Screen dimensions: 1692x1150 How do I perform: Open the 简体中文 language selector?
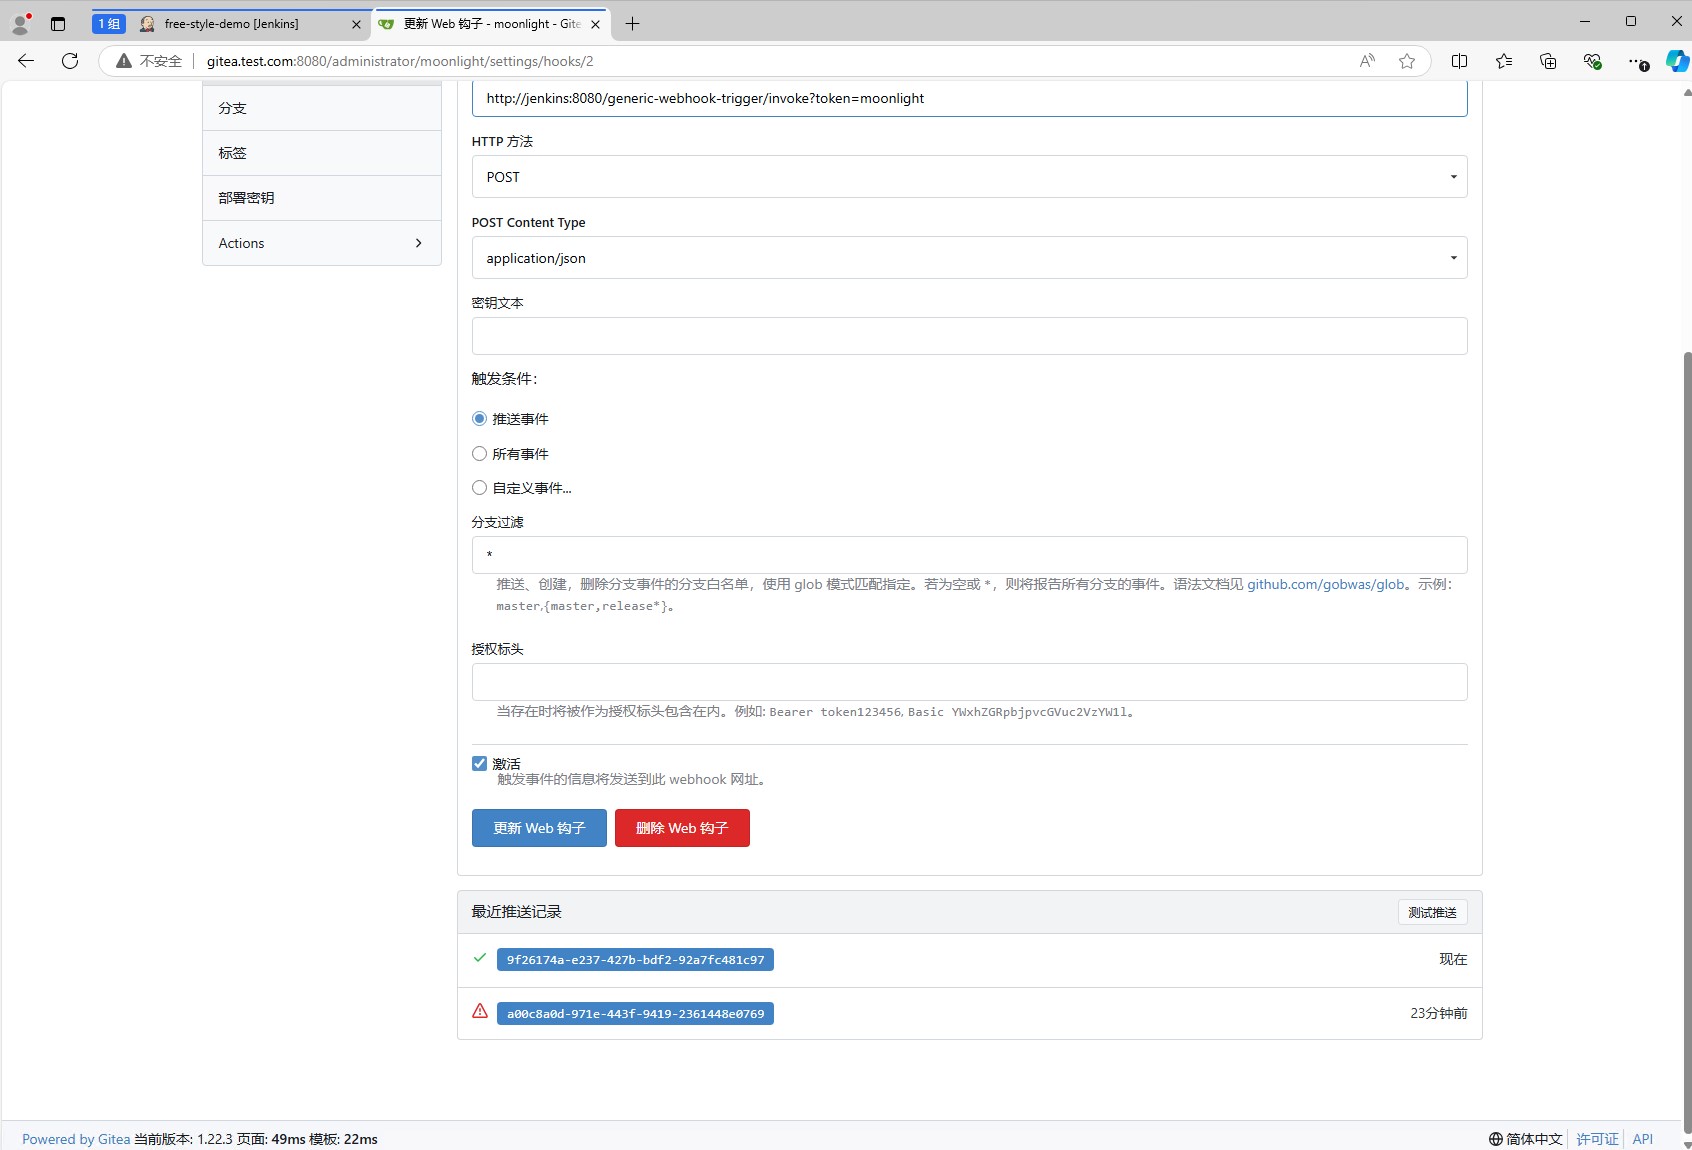pos(1525,1139)
